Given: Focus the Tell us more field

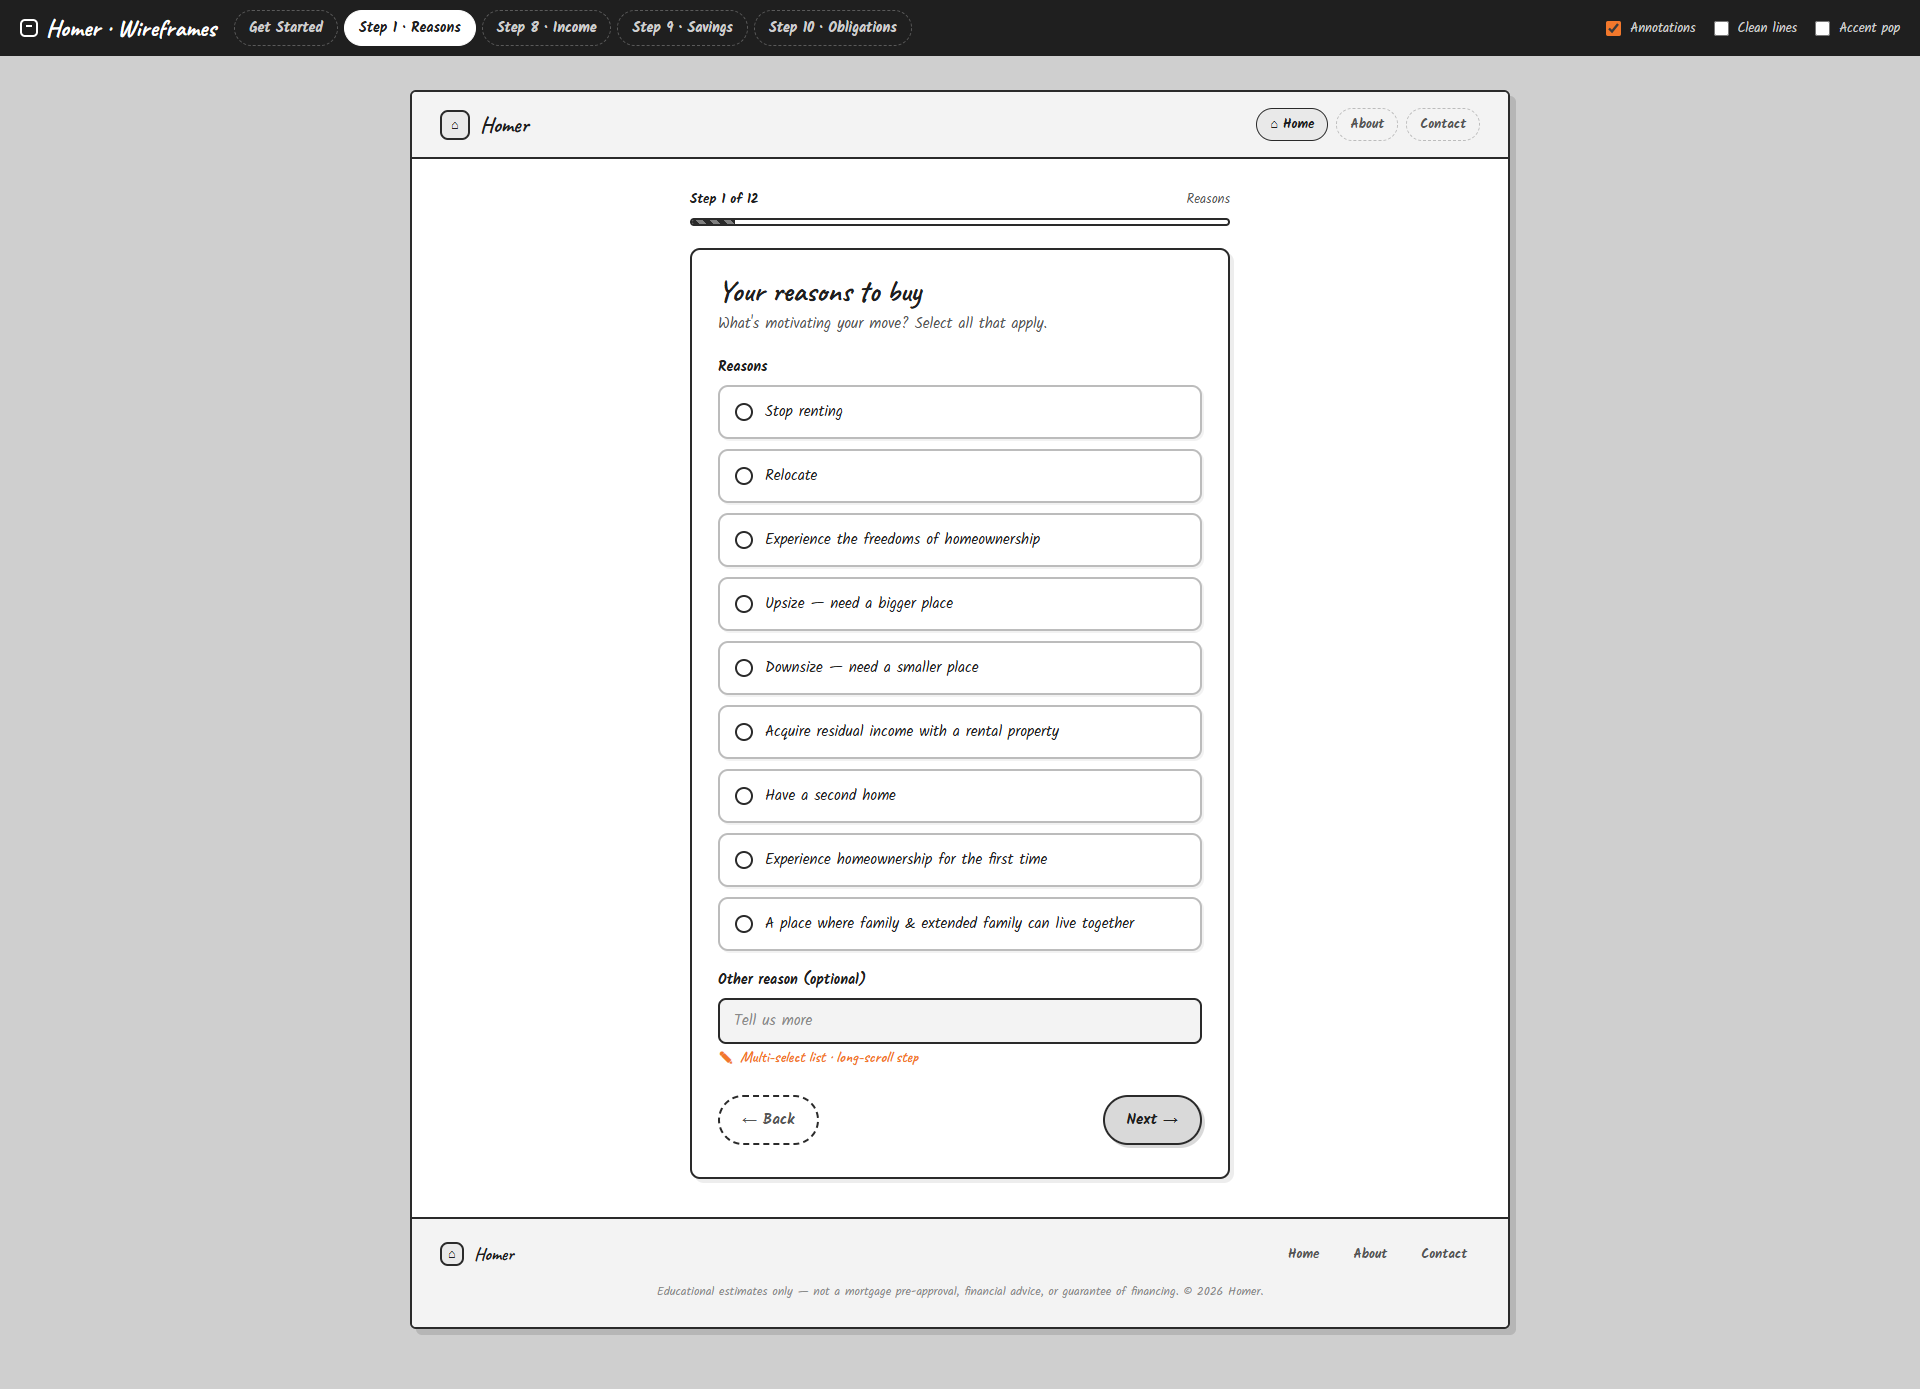Looking at the screenshot, I should coord(959,1021).
